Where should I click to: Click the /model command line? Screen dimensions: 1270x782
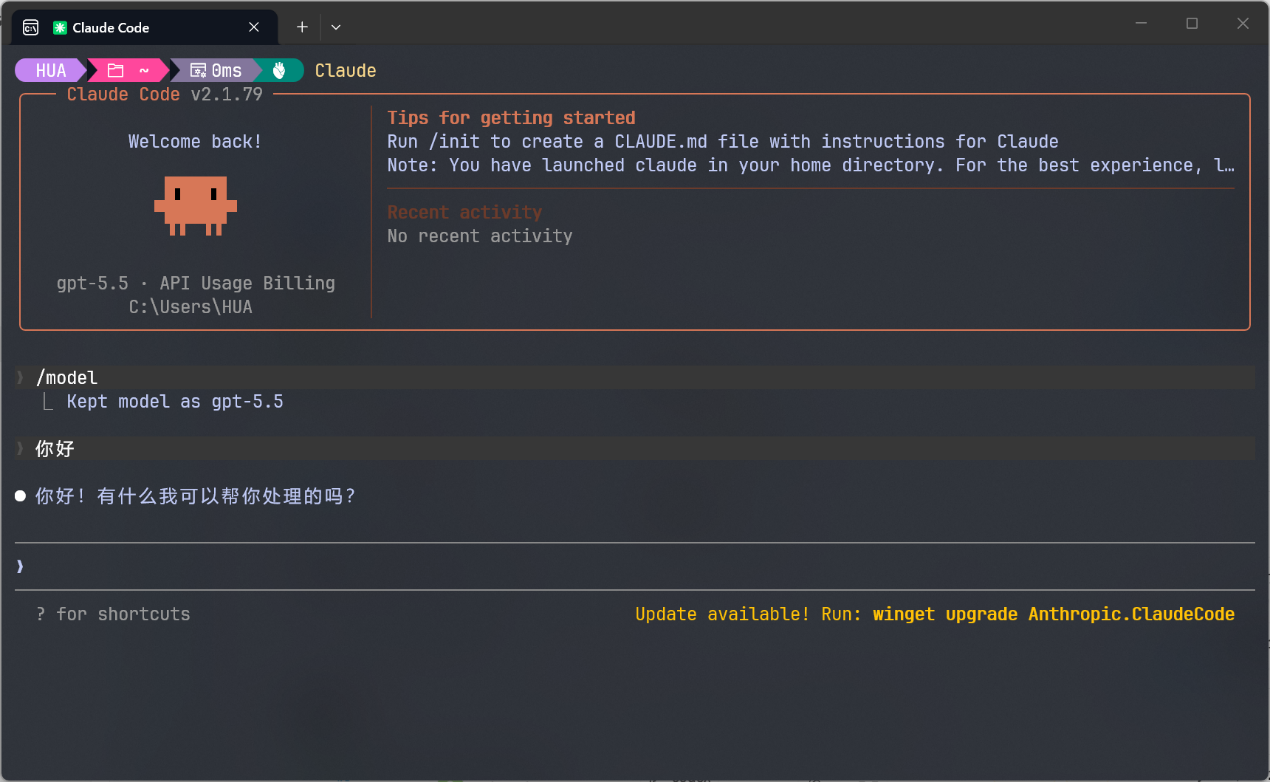click(635, 377)
